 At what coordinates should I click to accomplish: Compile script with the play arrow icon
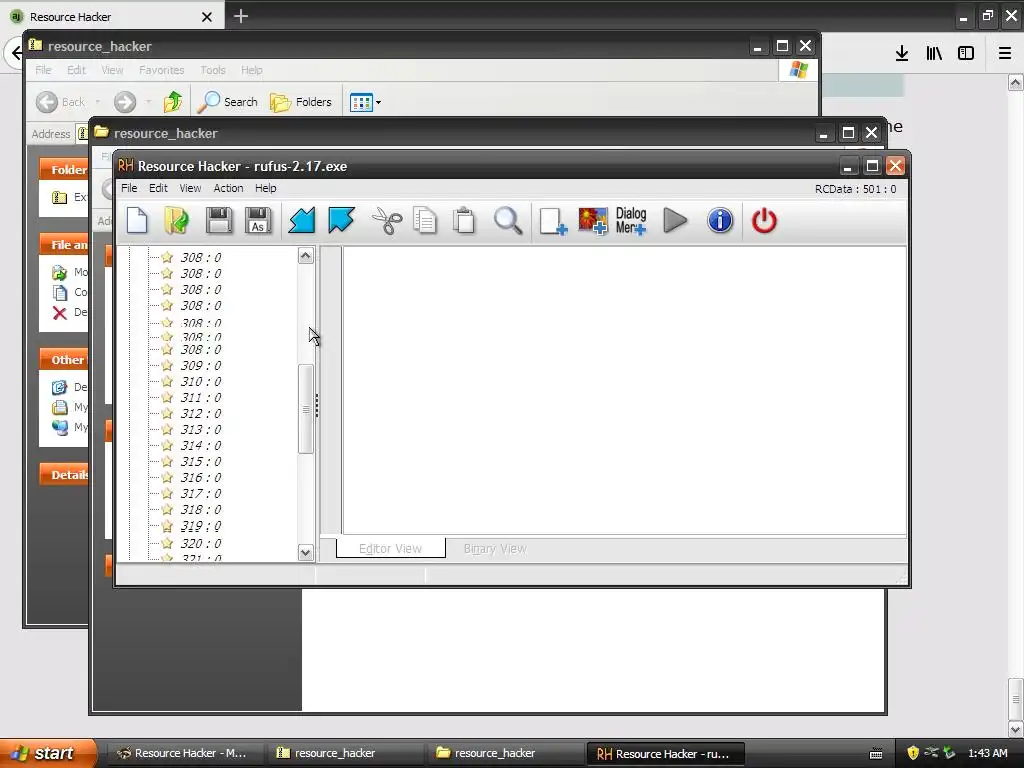(675, 220)
